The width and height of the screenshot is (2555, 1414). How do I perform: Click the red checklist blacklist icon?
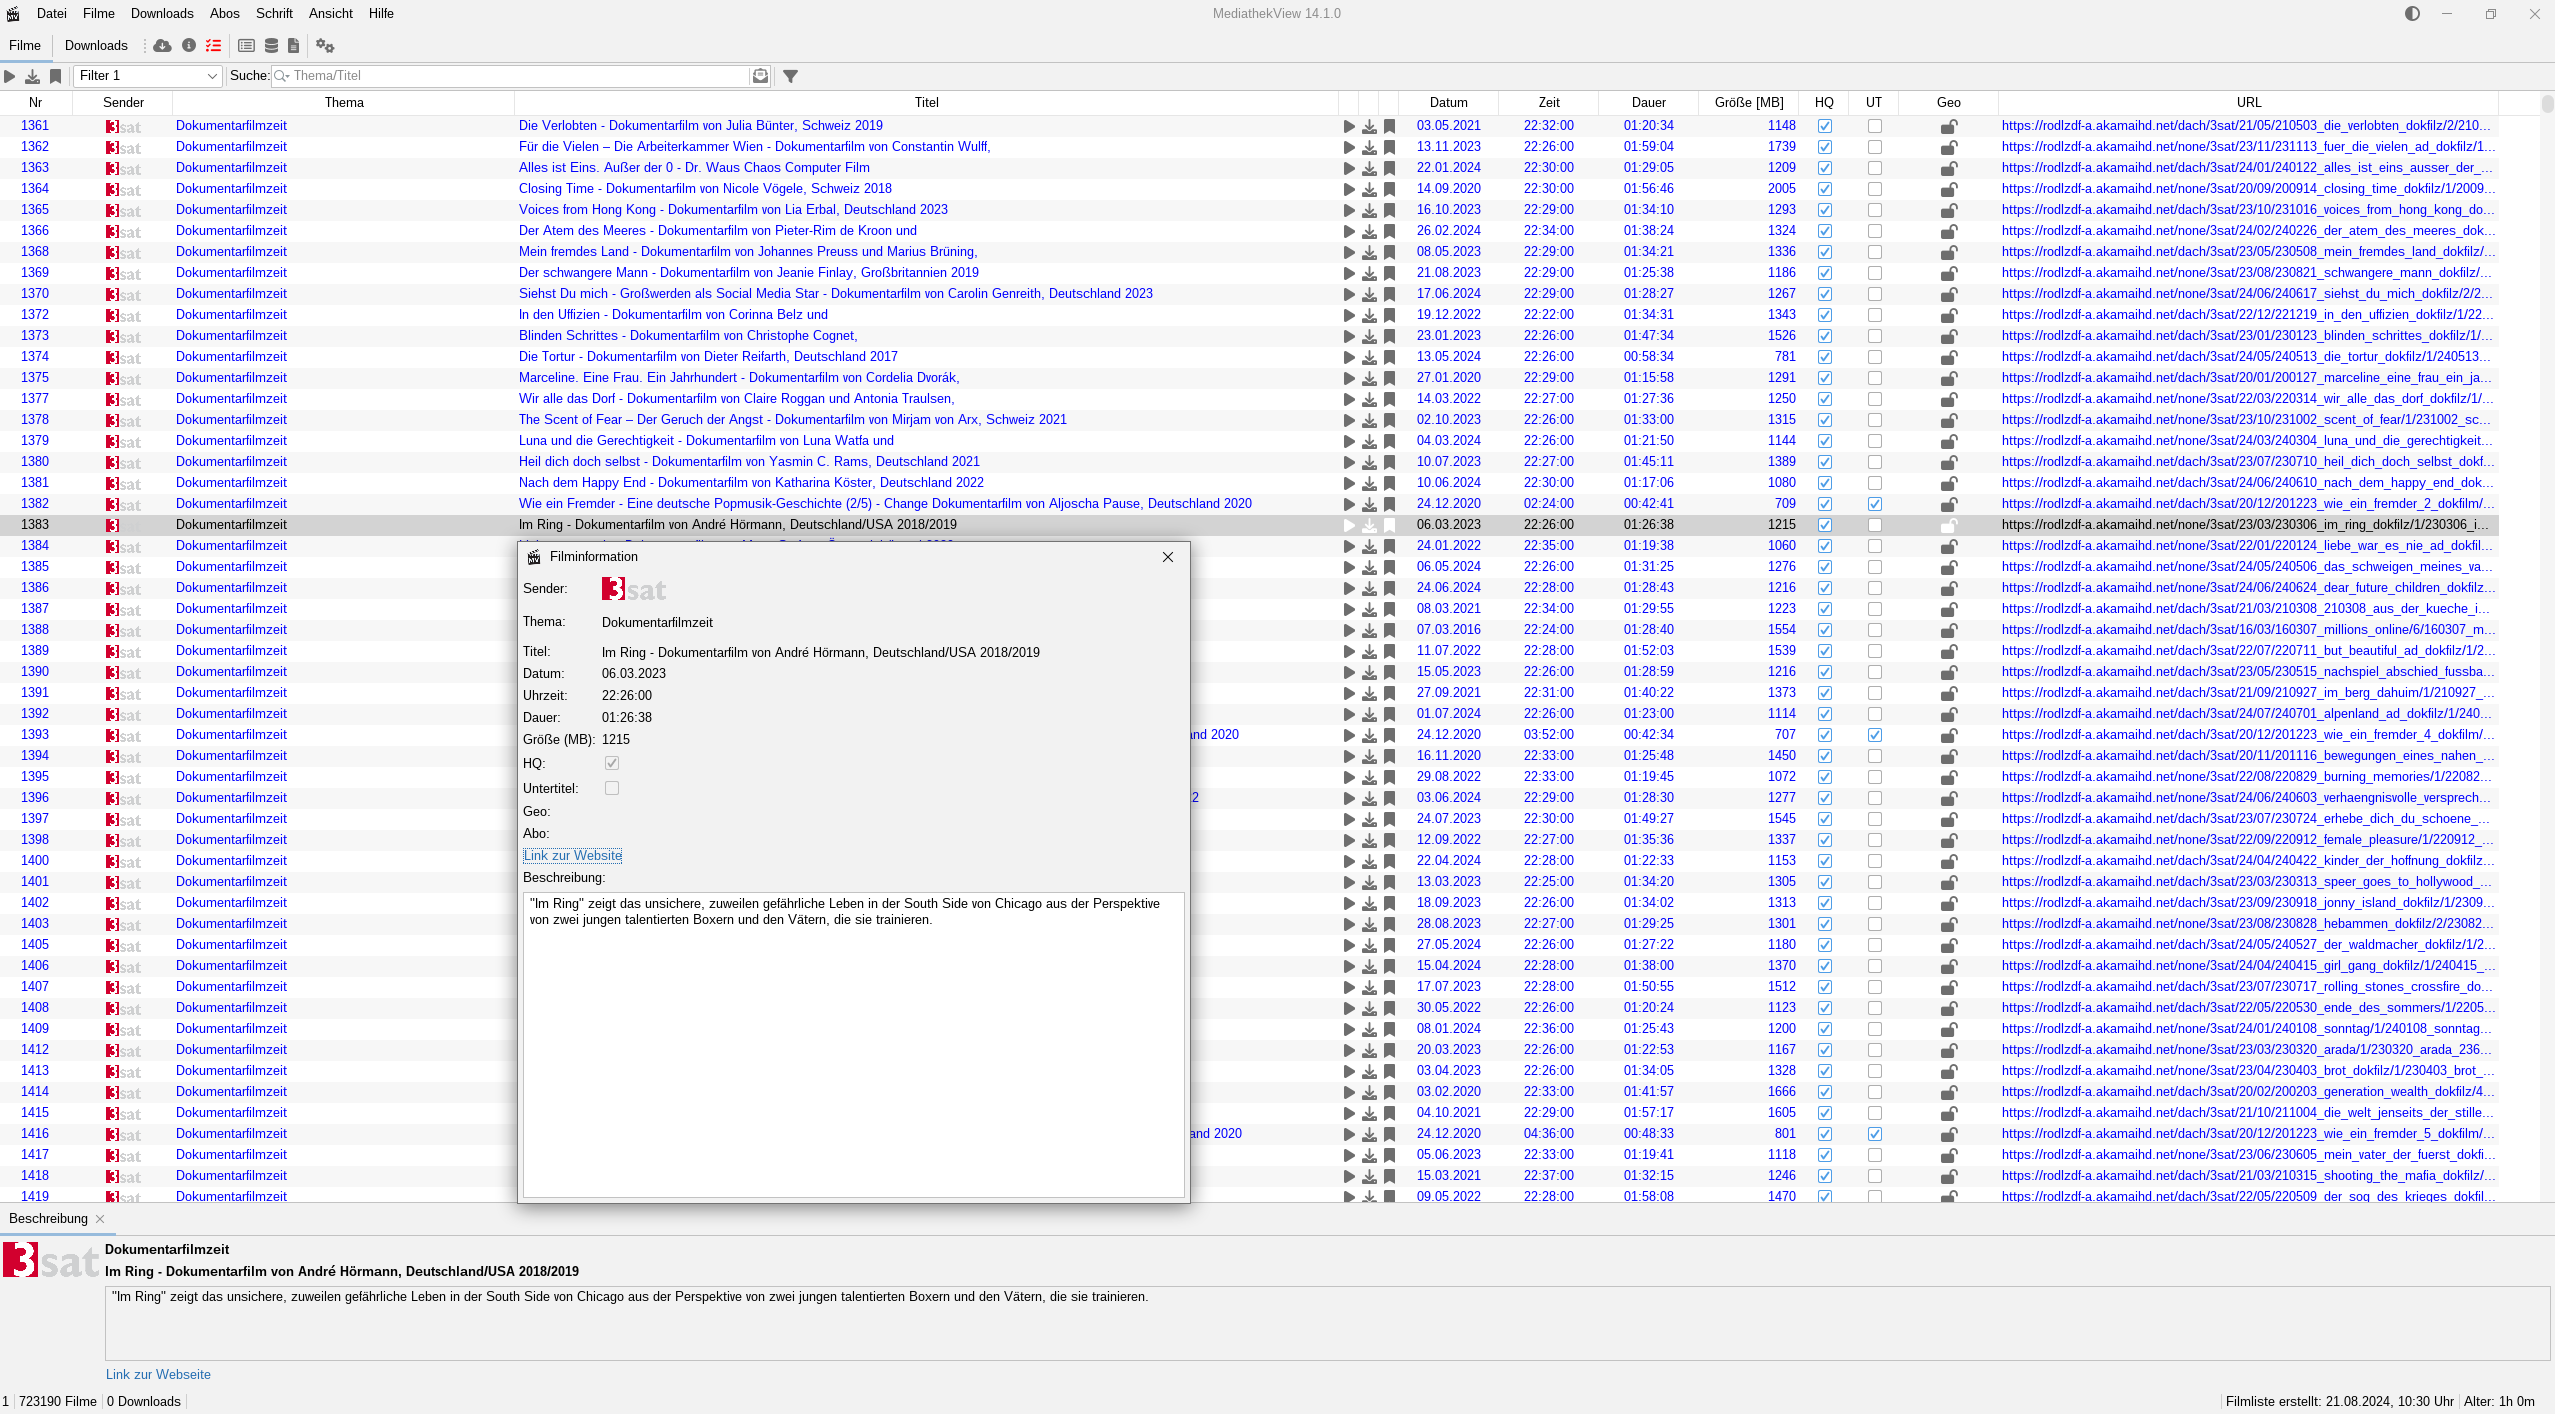[x=214, y=46]
